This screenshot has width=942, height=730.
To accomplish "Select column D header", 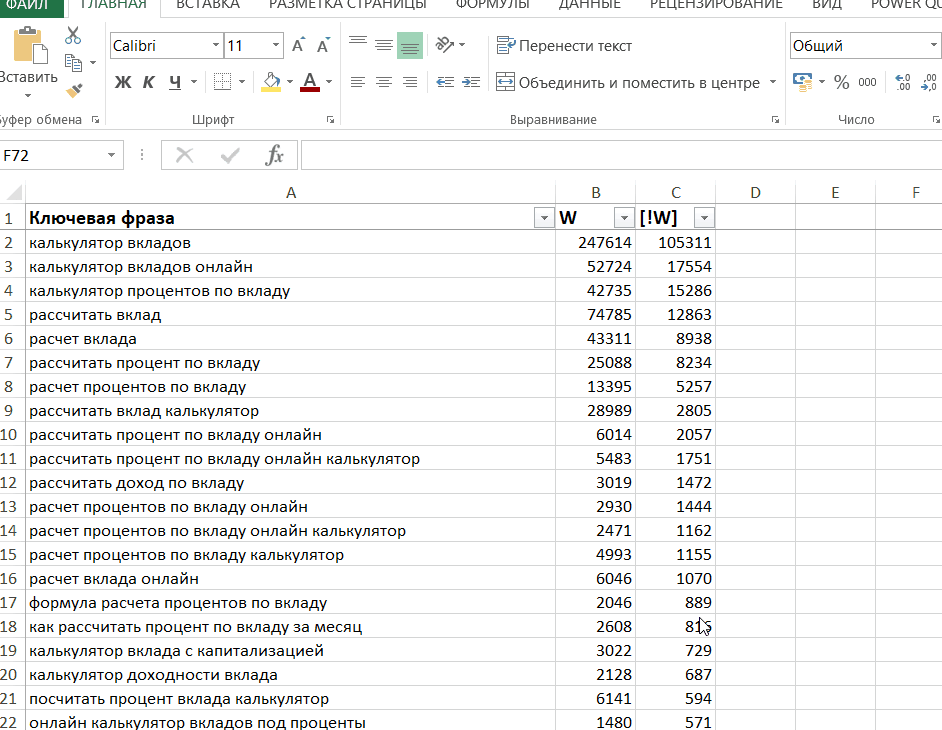I will click(755, 192).
